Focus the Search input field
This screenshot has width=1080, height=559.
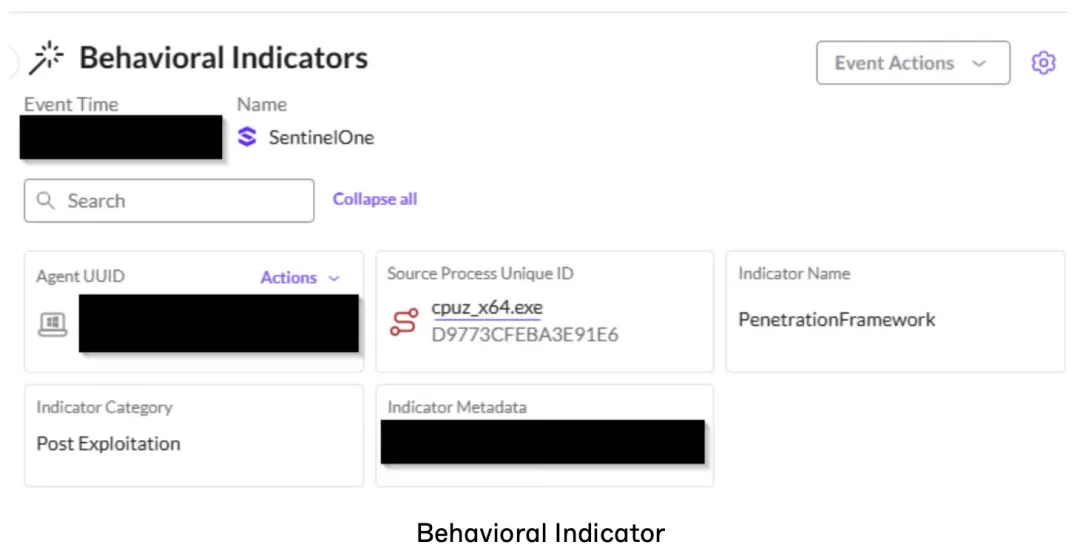pyautogui.click(x=180, y=201)
